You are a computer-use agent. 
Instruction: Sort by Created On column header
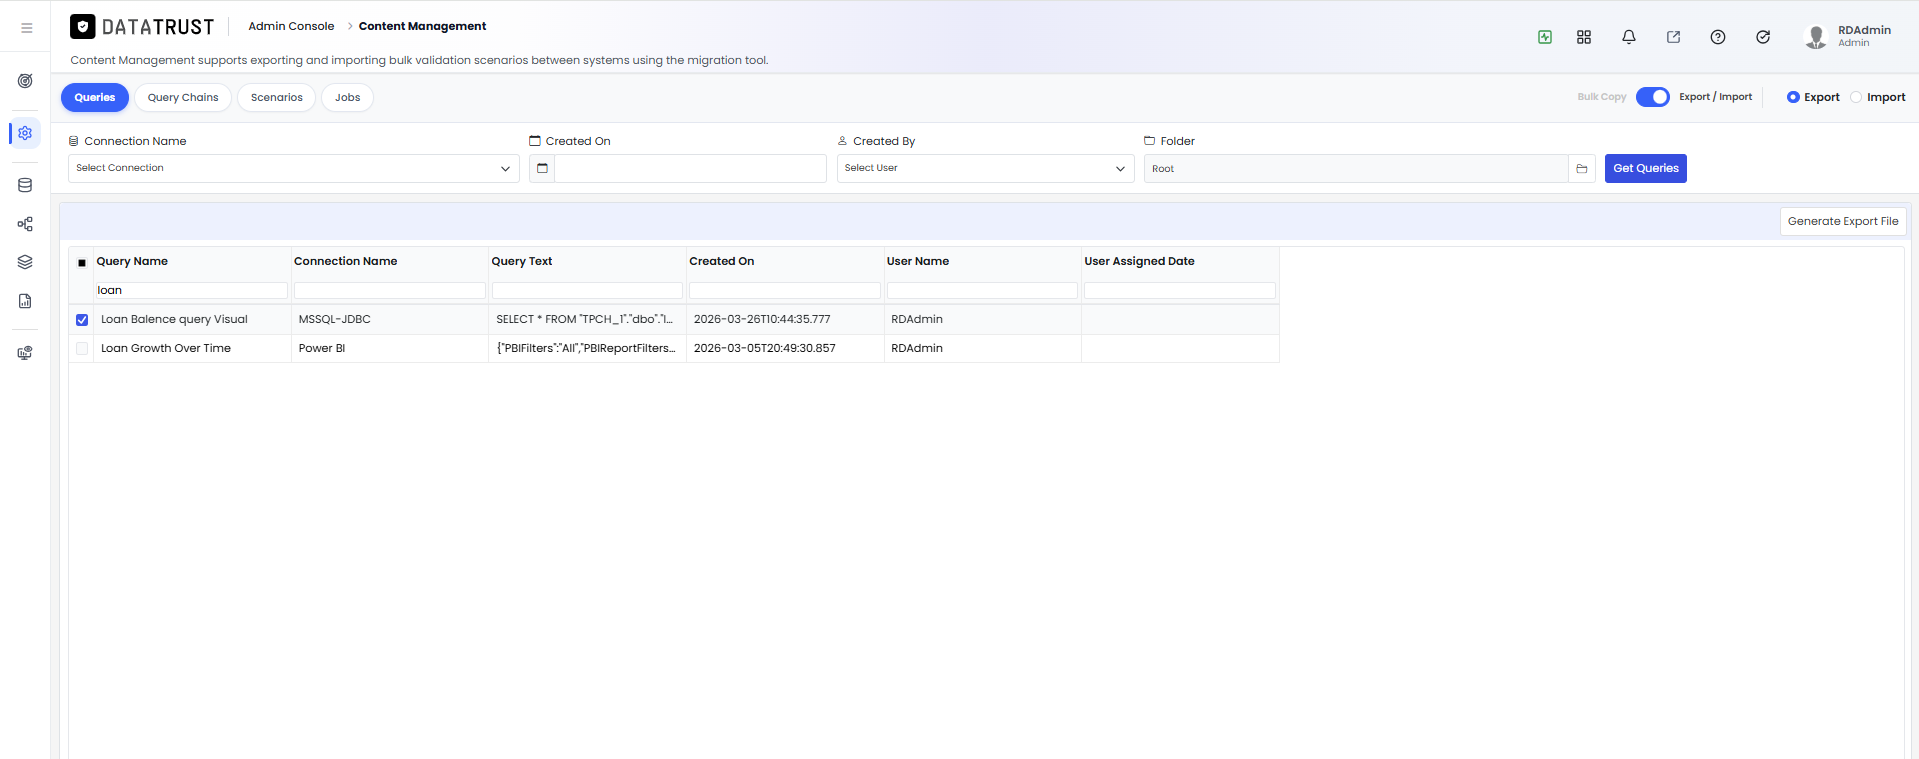(x=722, y=261)
